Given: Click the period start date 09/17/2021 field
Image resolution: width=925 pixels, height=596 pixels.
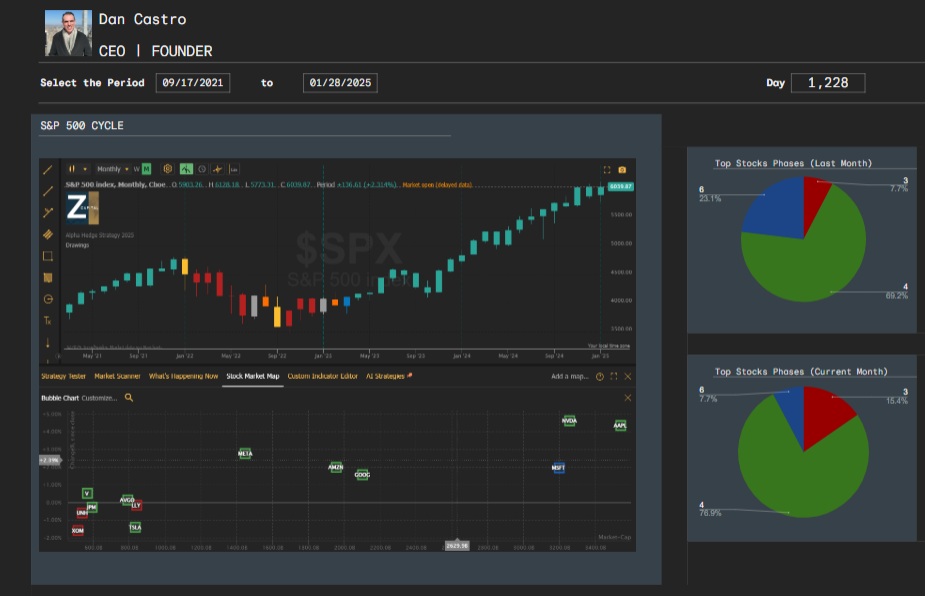Looking at the screenshot, I should [x=193, y=83].
